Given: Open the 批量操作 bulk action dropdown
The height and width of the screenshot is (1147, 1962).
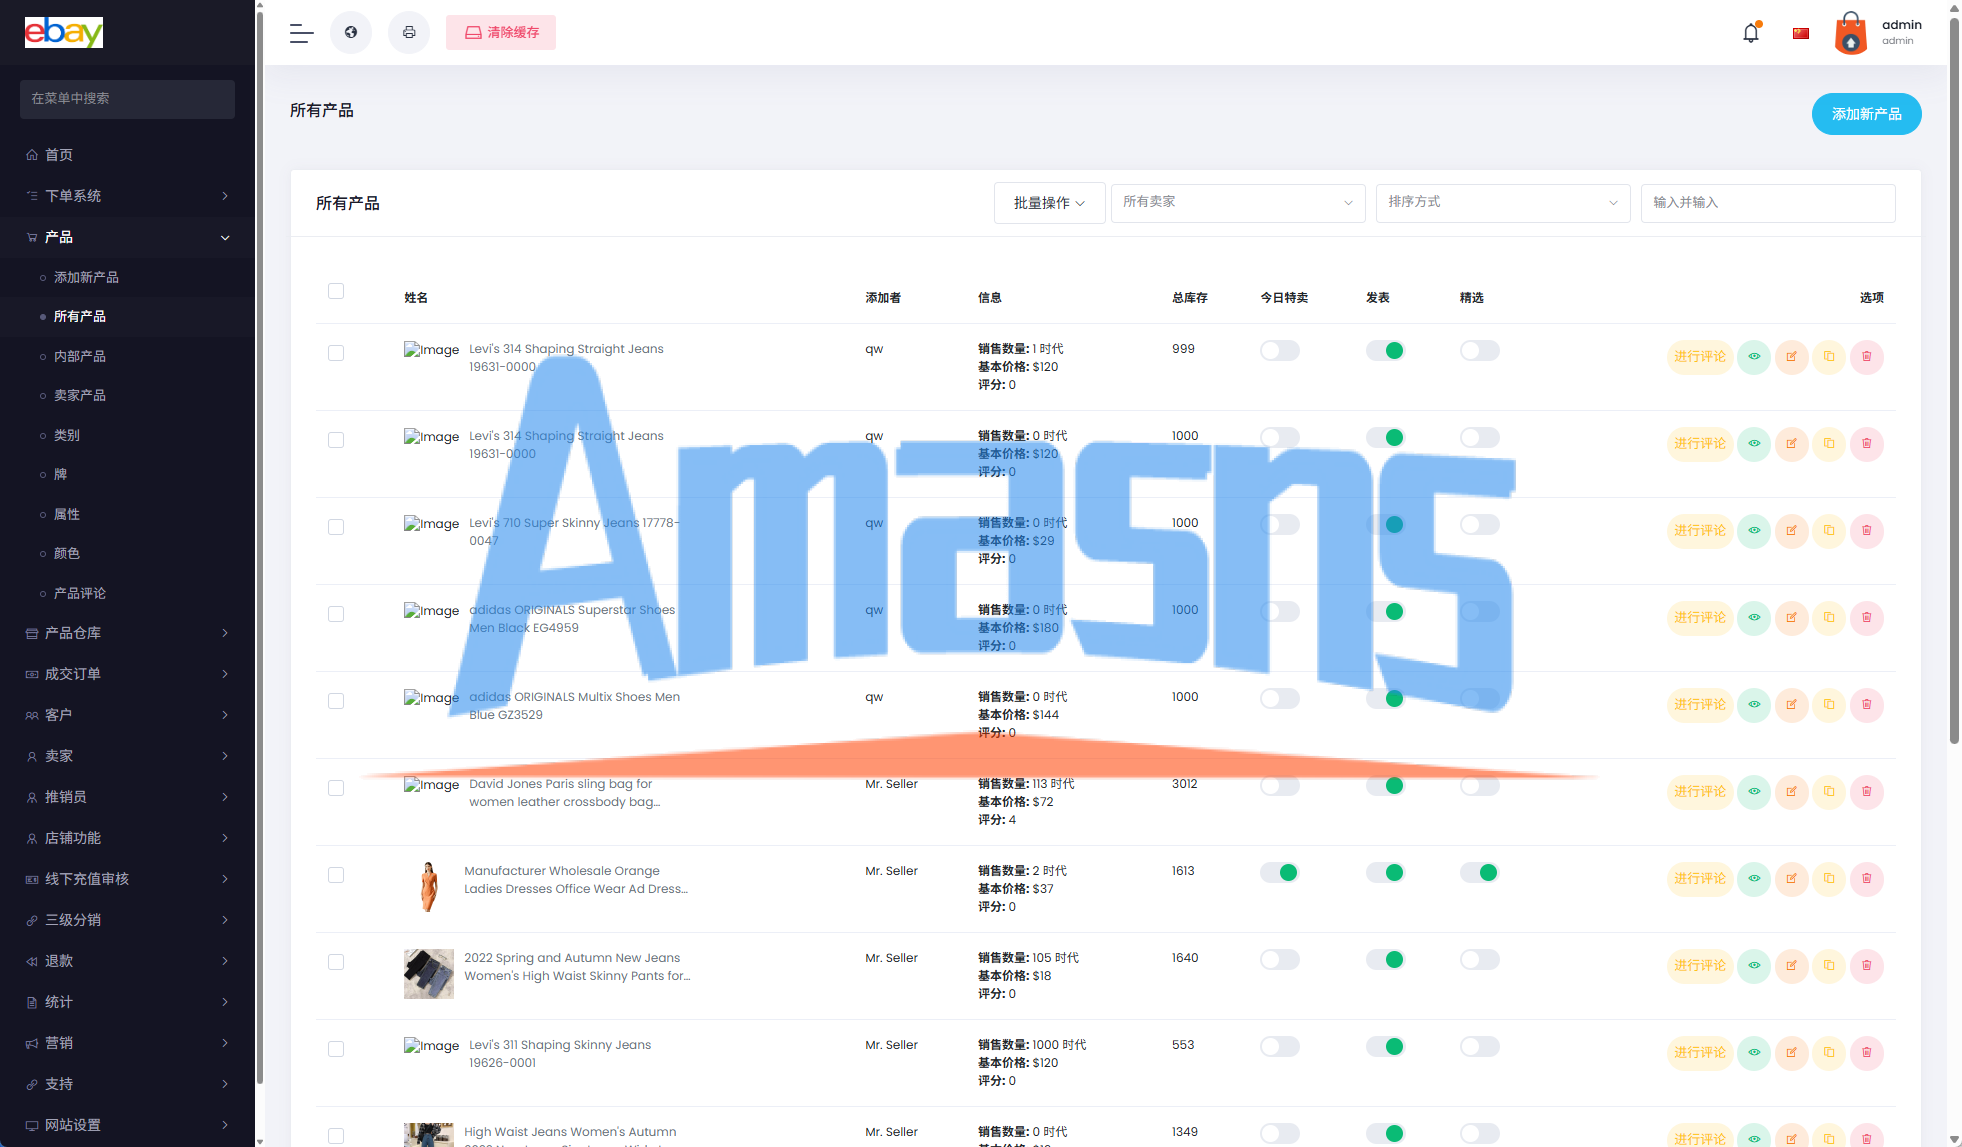Looking at the screenshot, I should pyautogui.click(x=1049, y=203).
